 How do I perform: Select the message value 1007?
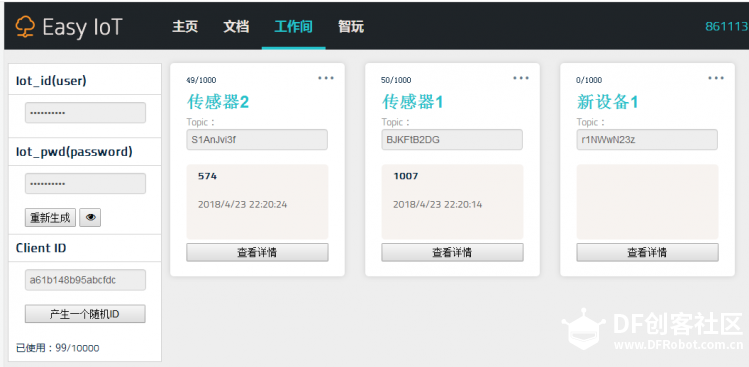406,176
